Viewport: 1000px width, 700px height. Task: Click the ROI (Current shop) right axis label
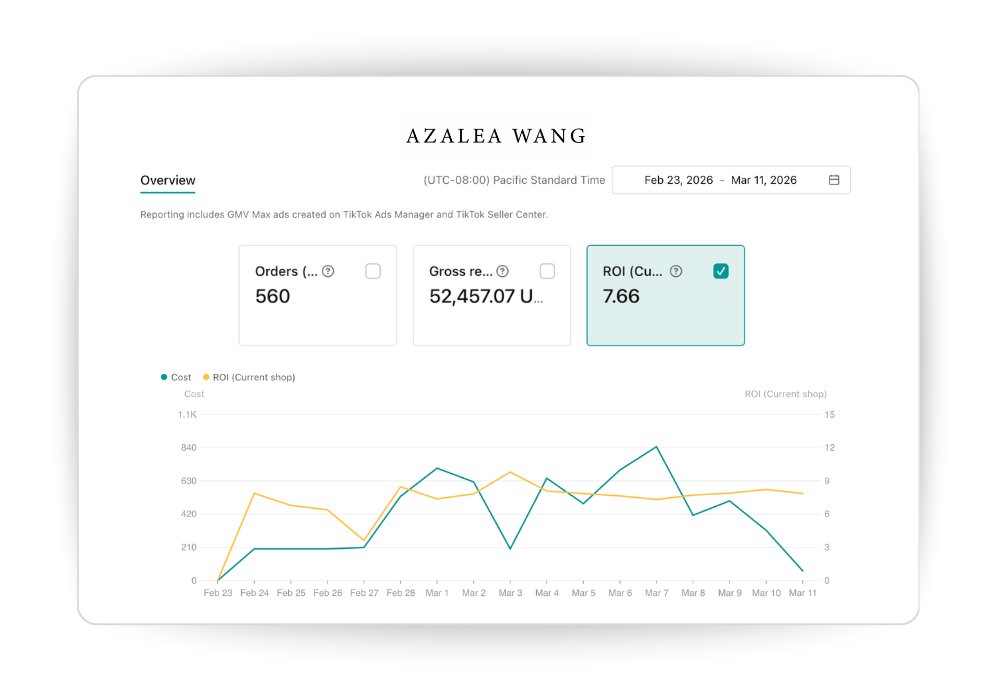coord(786,393)
